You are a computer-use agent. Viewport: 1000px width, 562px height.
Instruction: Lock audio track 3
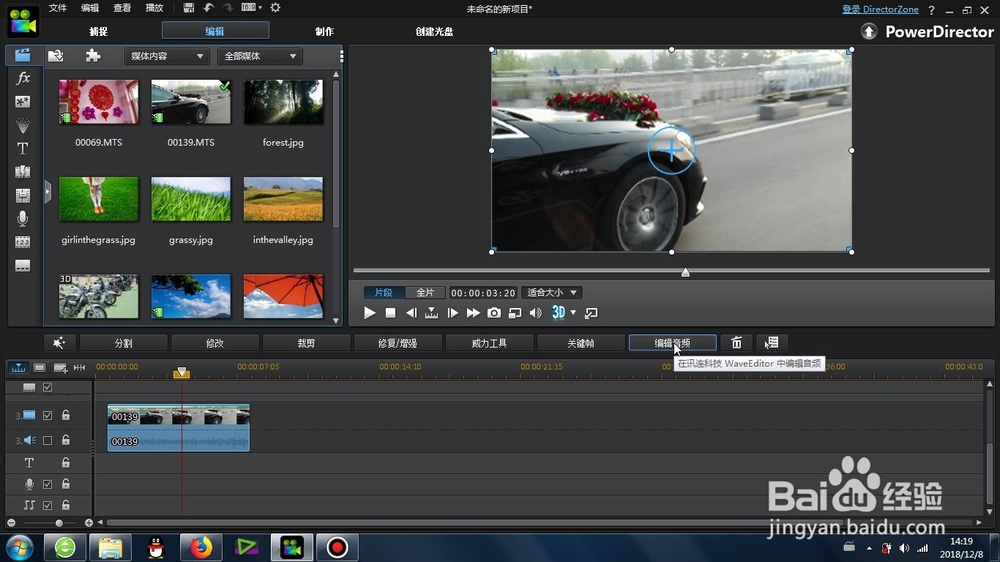pos(66,440)
